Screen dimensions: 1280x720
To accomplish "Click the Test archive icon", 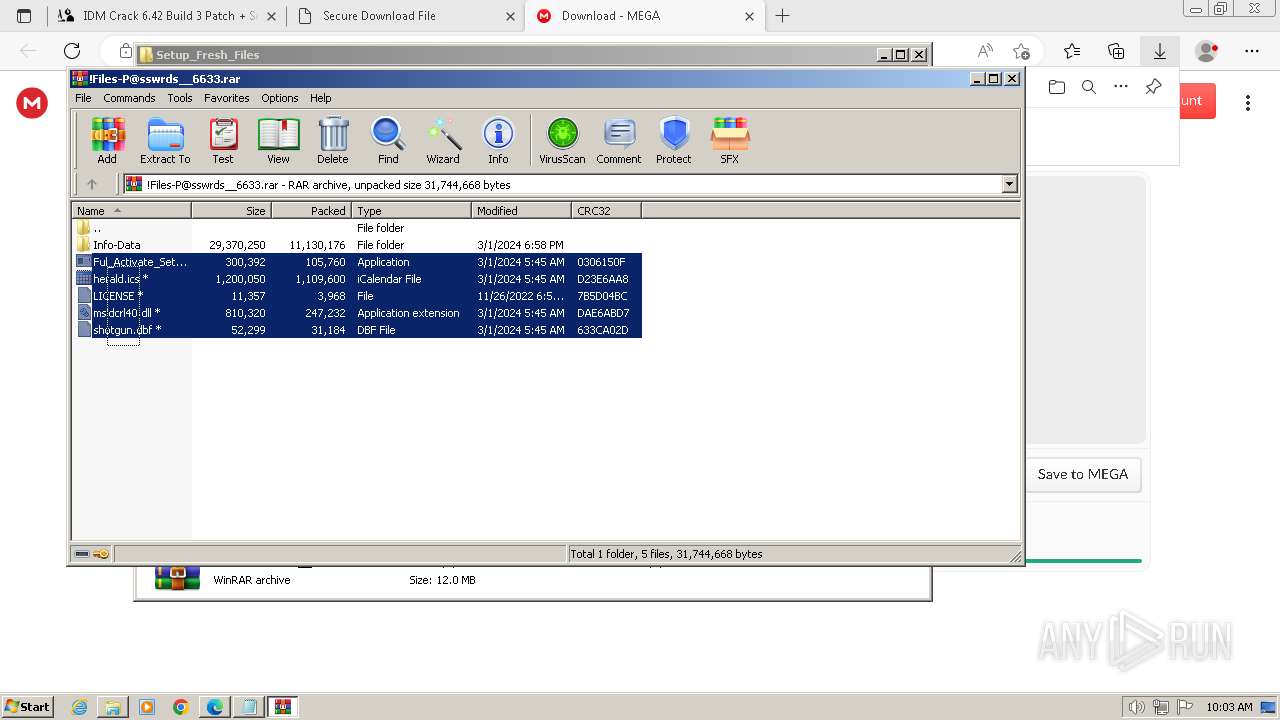I will pyautogui.click(x=223, y=141).
